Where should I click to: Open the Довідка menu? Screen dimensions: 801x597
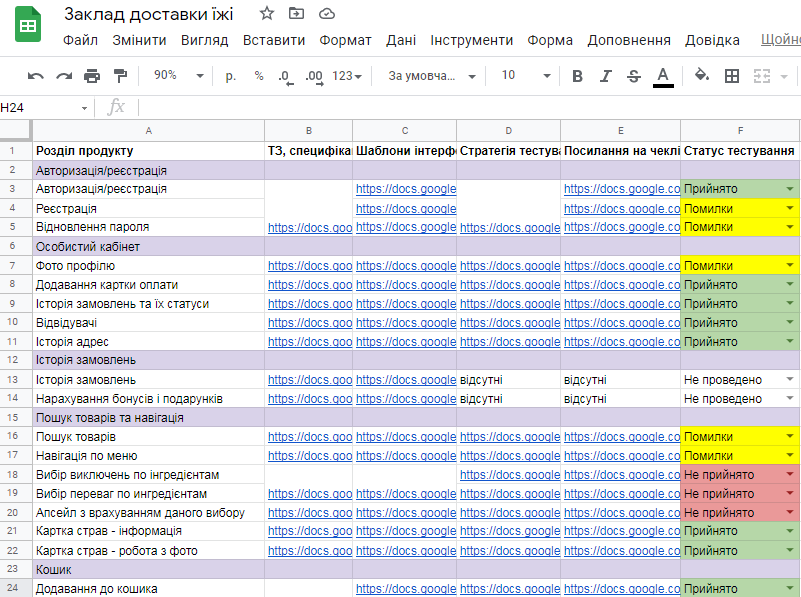(713, 40)
